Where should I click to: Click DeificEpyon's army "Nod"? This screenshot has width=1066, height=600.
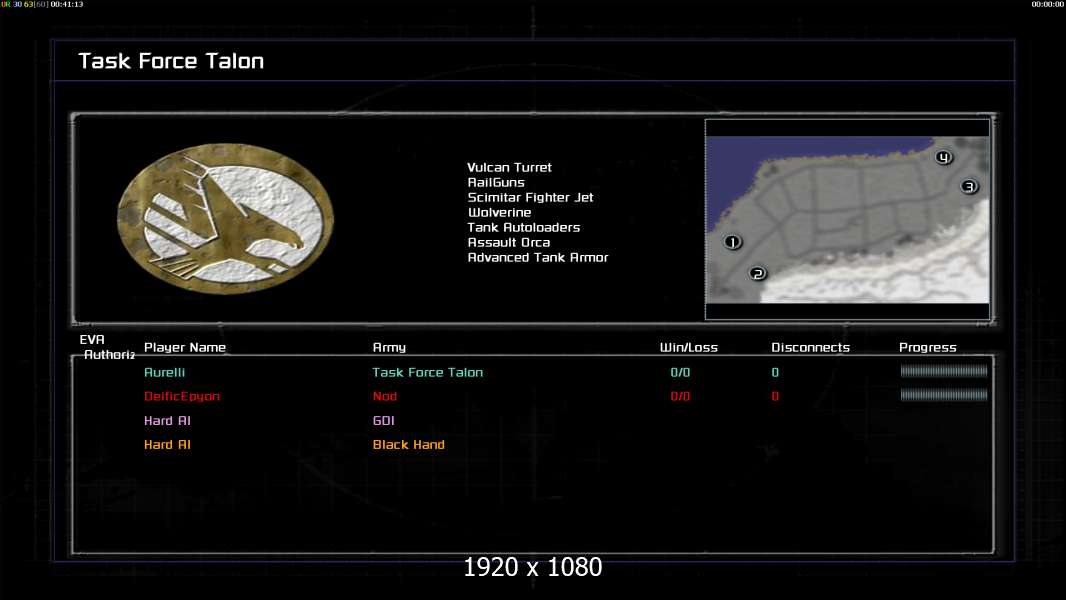pos(385,396)
